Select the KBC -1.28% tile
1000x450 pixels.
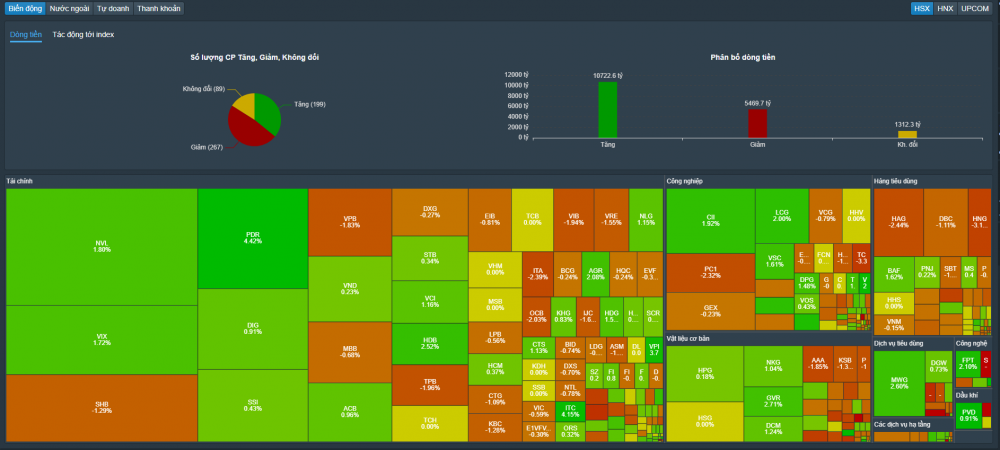pos(495,427)
